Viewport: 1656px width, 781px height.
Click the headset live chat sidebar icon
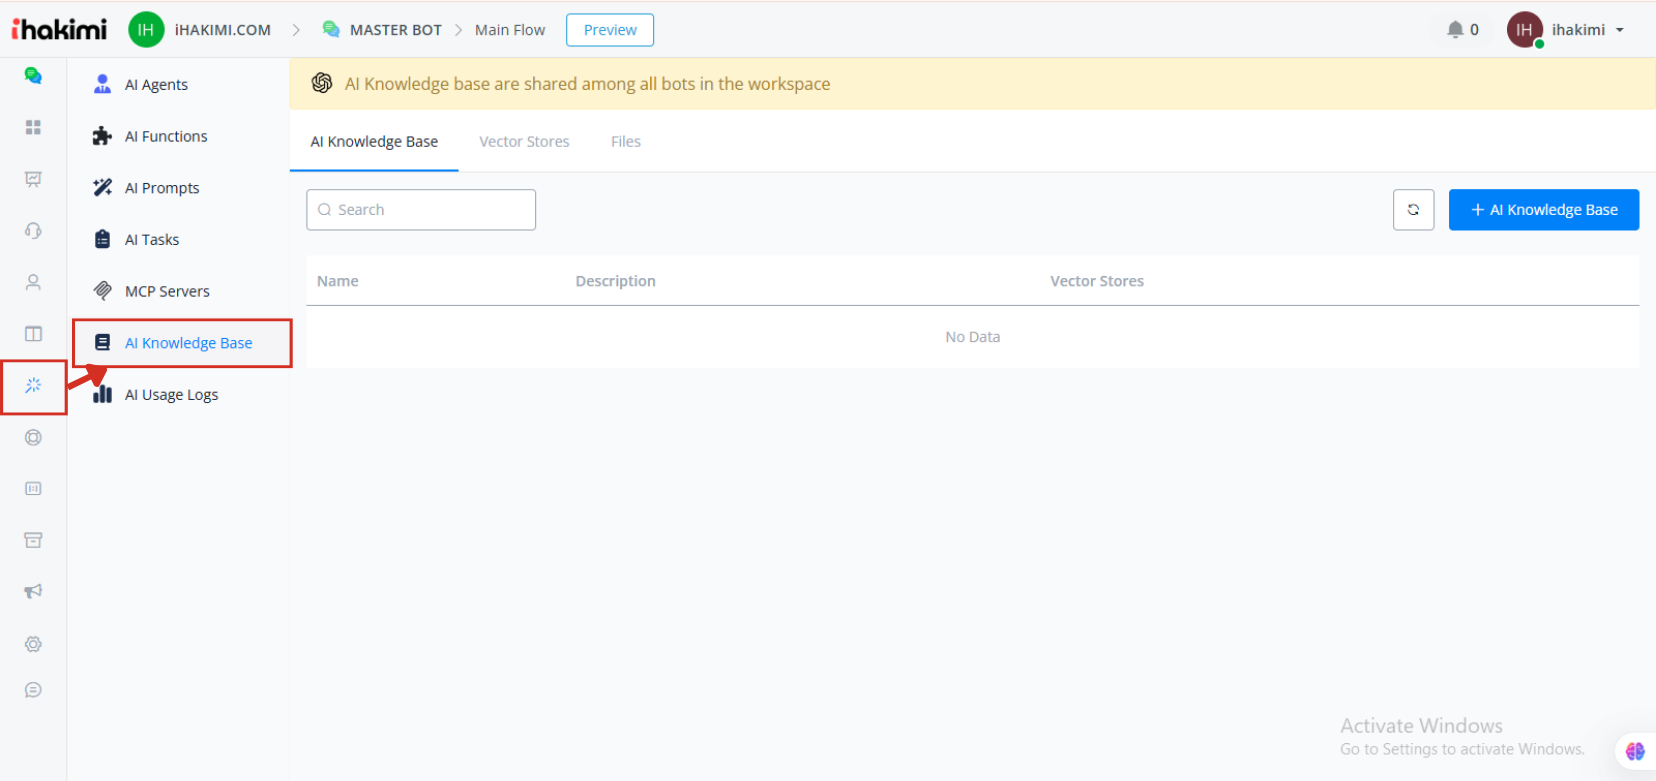[x=33, y=231]
